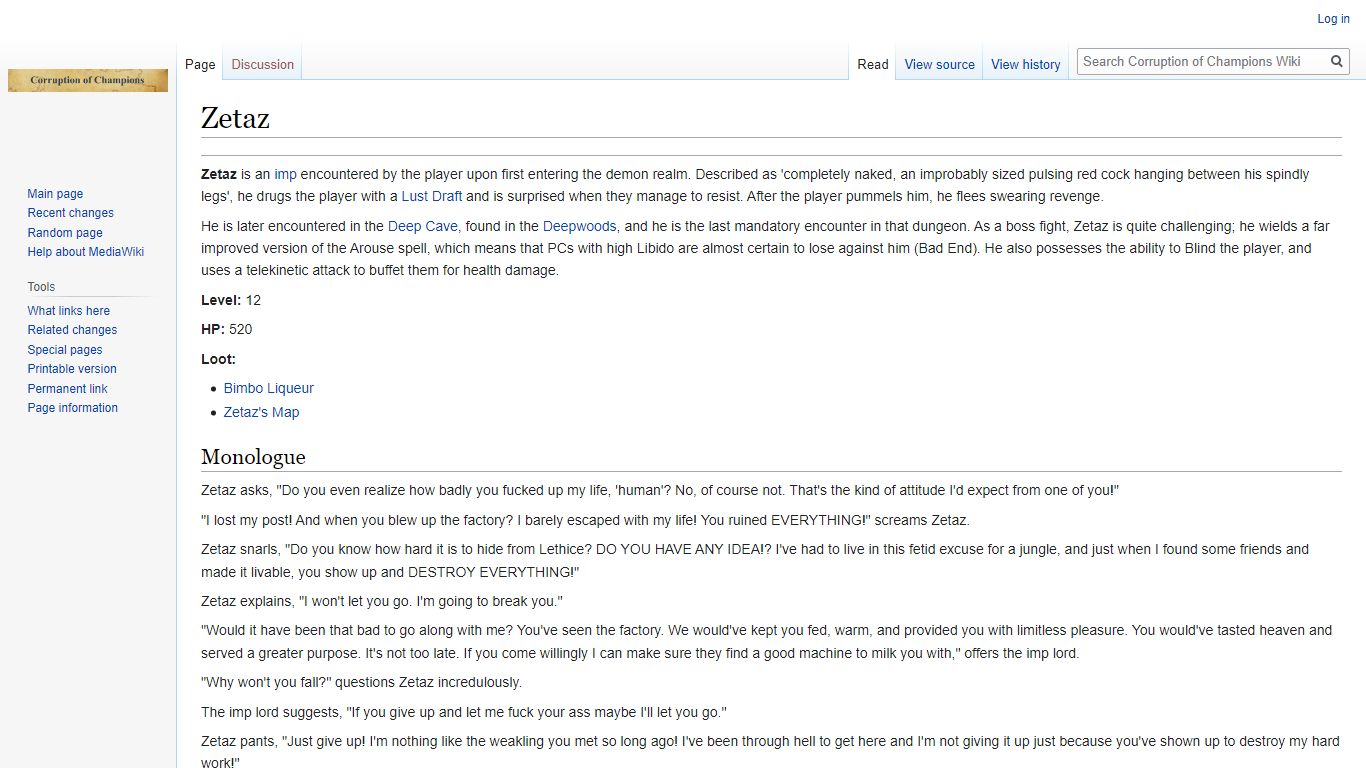Go to Main page in sidebar
The width and height of the screenshot is (1366, 768).
pyautogui.click(x=55, y=194)
